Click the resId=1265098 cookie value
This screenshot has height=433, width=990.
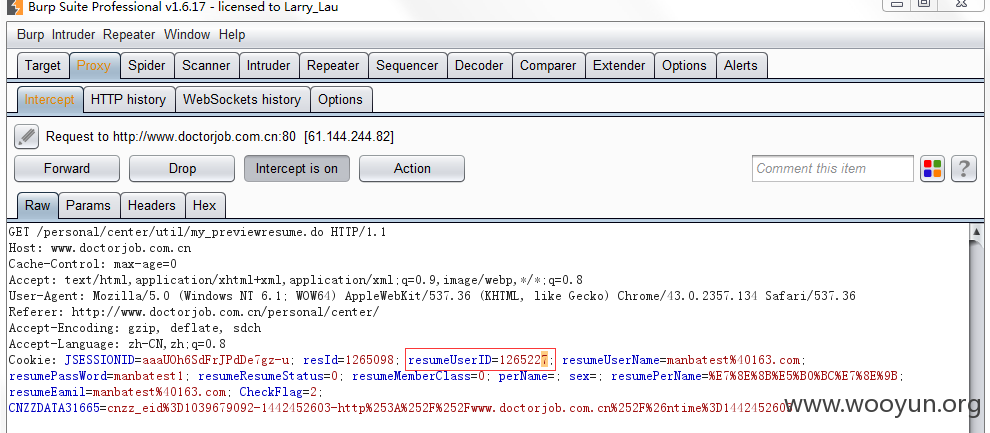(350, 360)
